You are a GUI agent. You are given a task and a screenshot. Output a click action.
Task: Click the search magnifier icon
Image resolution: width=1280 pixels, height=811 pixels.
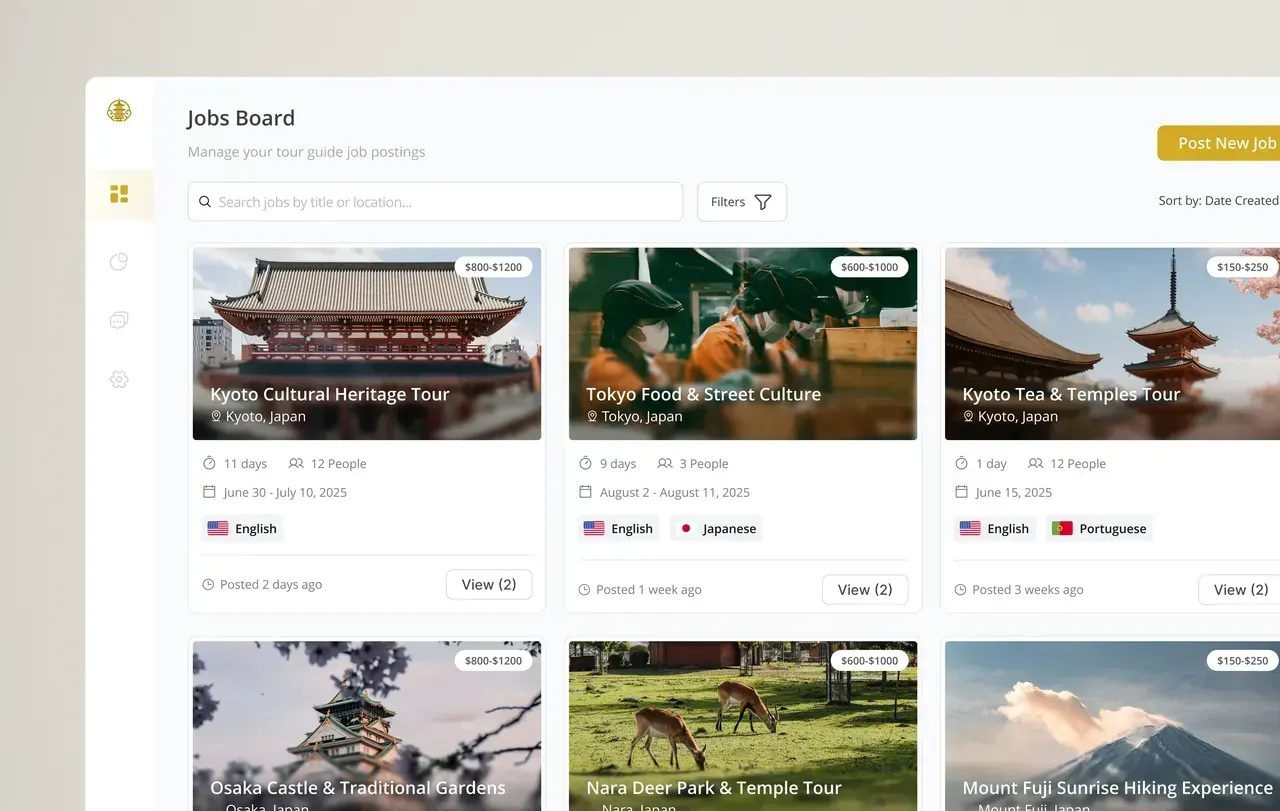[205, 202]
